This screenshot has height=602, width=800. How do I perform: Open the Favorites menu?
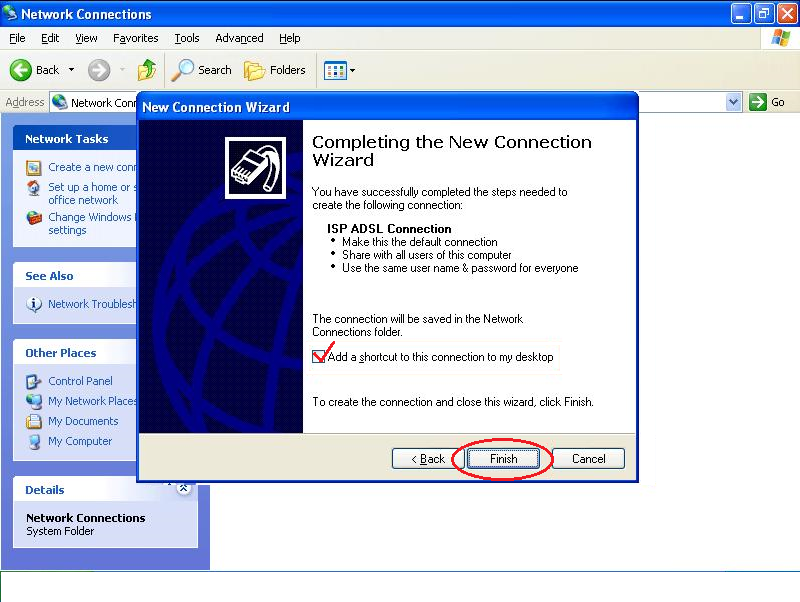(135, 38)
